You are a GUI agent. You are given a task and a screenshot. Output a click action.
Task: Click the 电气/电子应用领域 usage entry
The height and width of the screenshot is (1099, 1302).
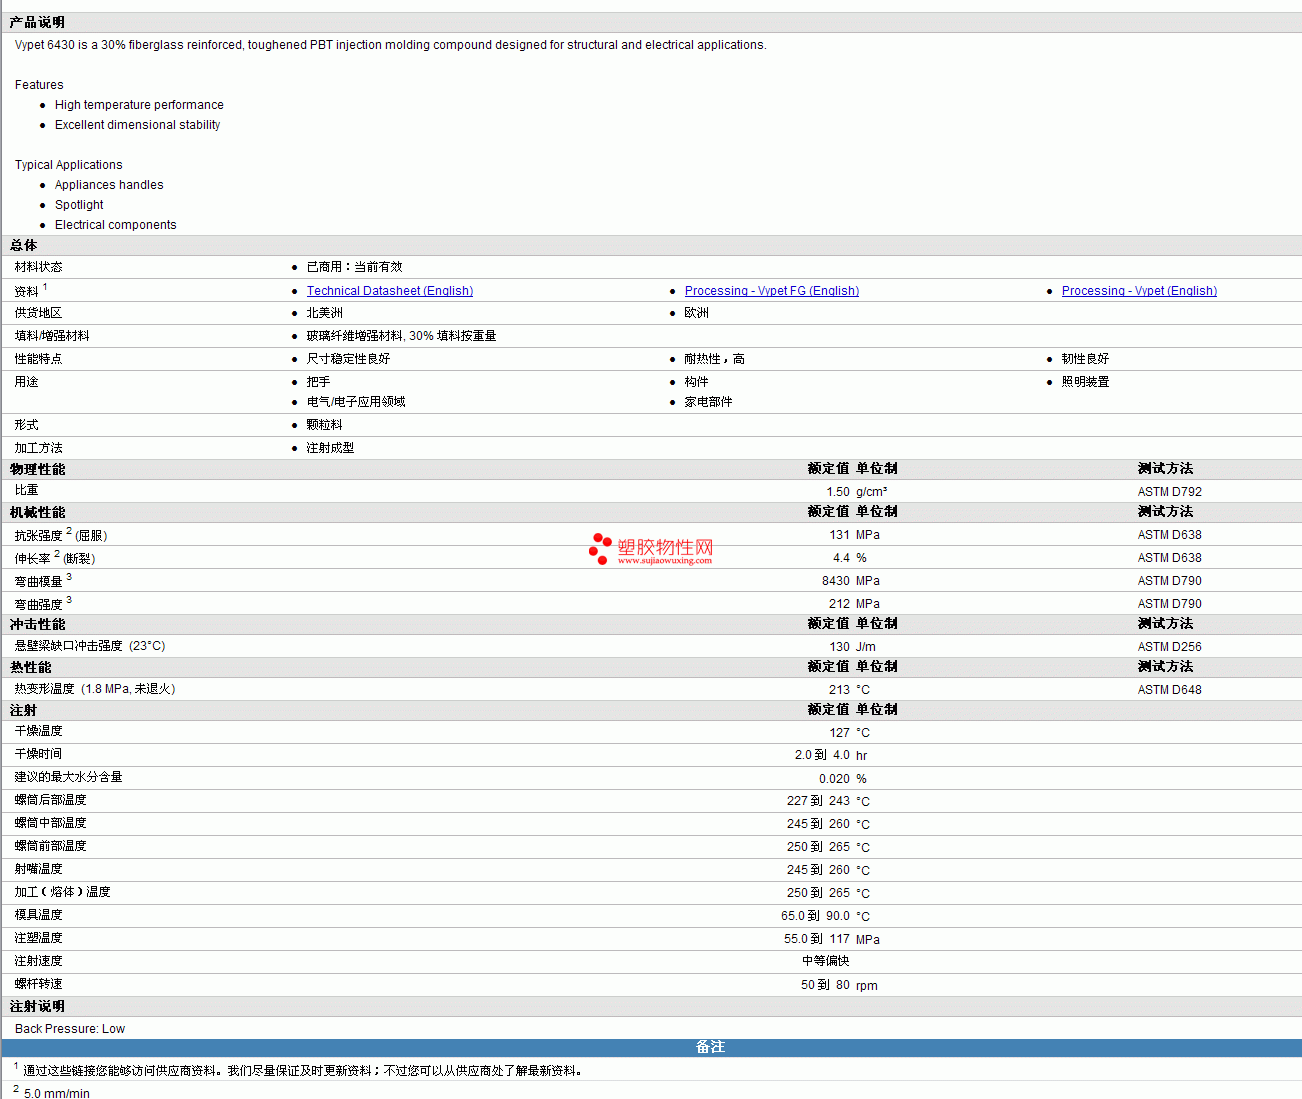356,402
